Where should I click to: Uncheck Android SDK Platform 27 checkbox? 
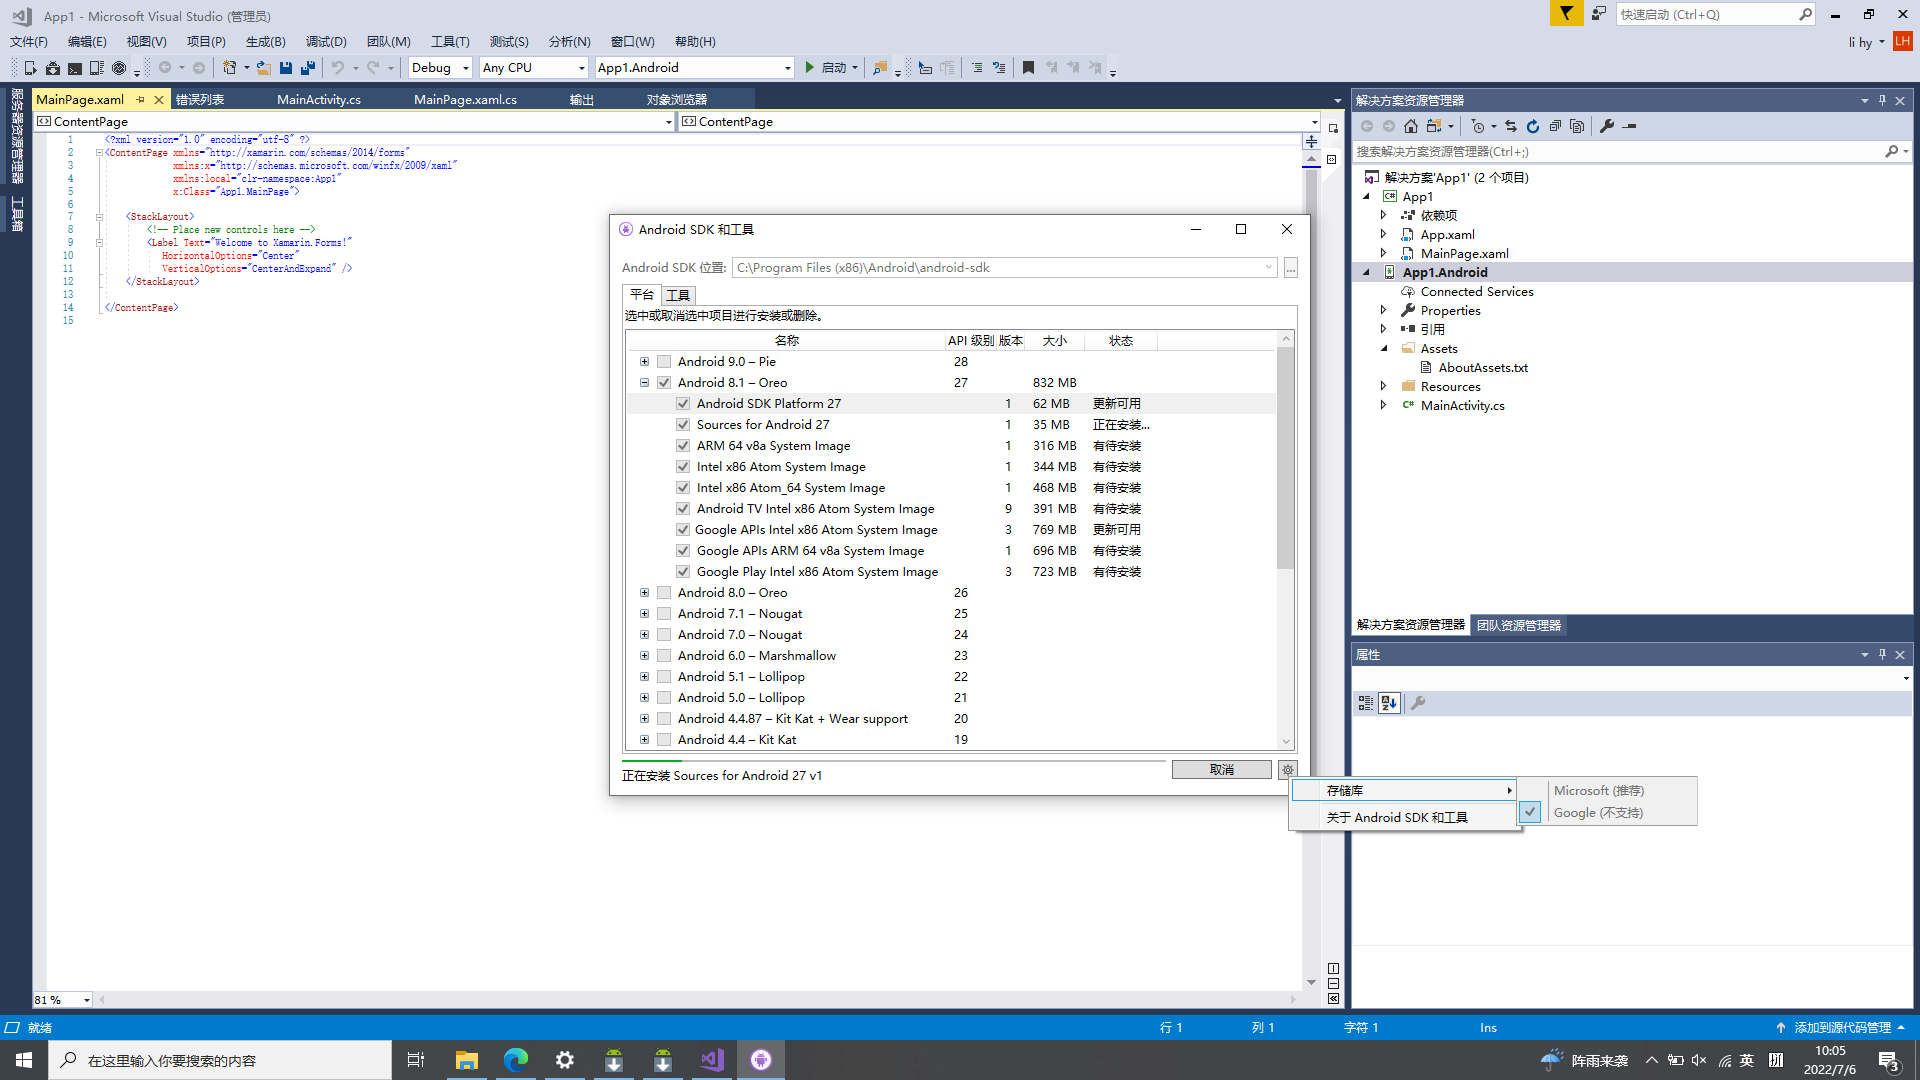[x=683, y=404]
